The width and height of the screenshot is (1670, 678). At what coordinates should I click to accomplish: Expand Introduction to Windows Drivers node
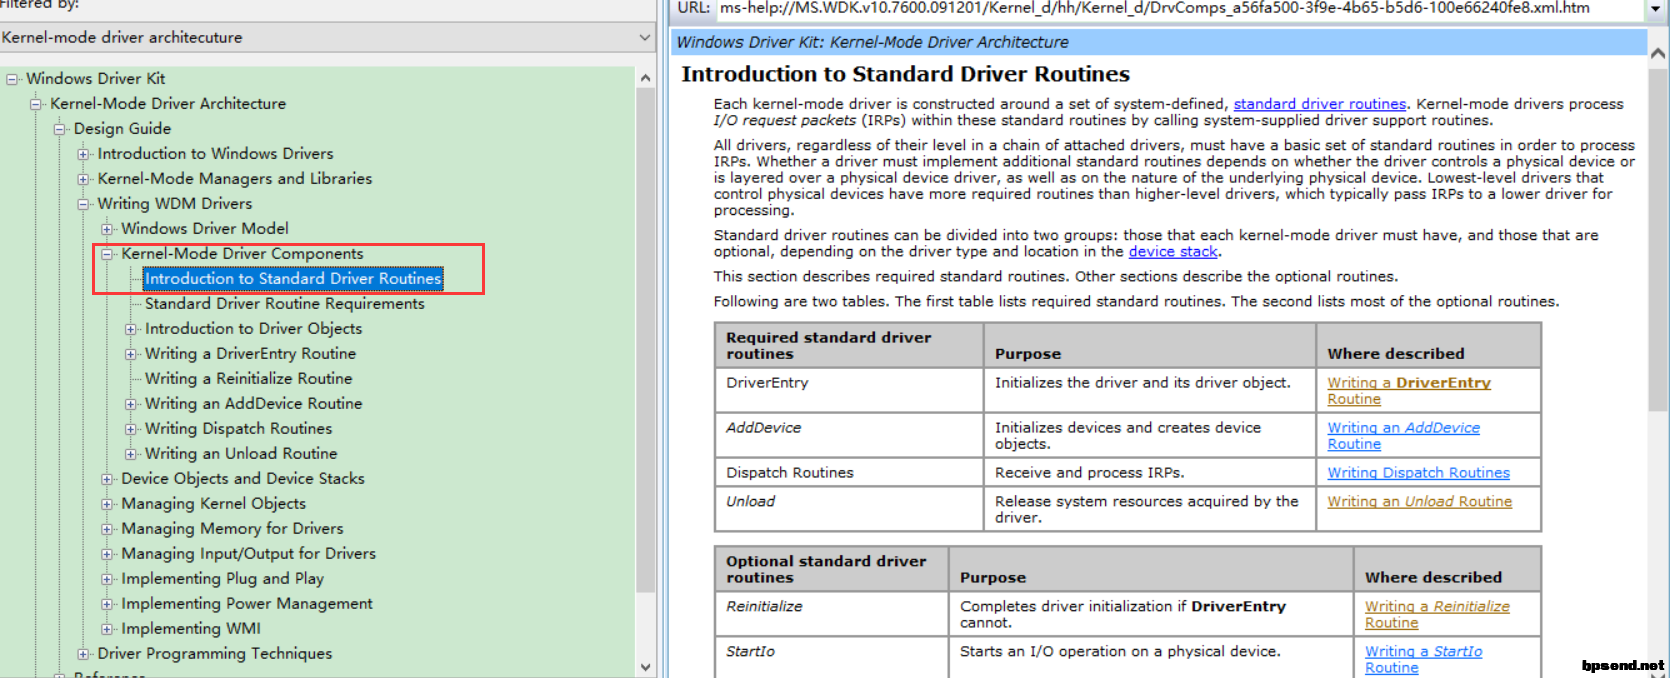84,154
